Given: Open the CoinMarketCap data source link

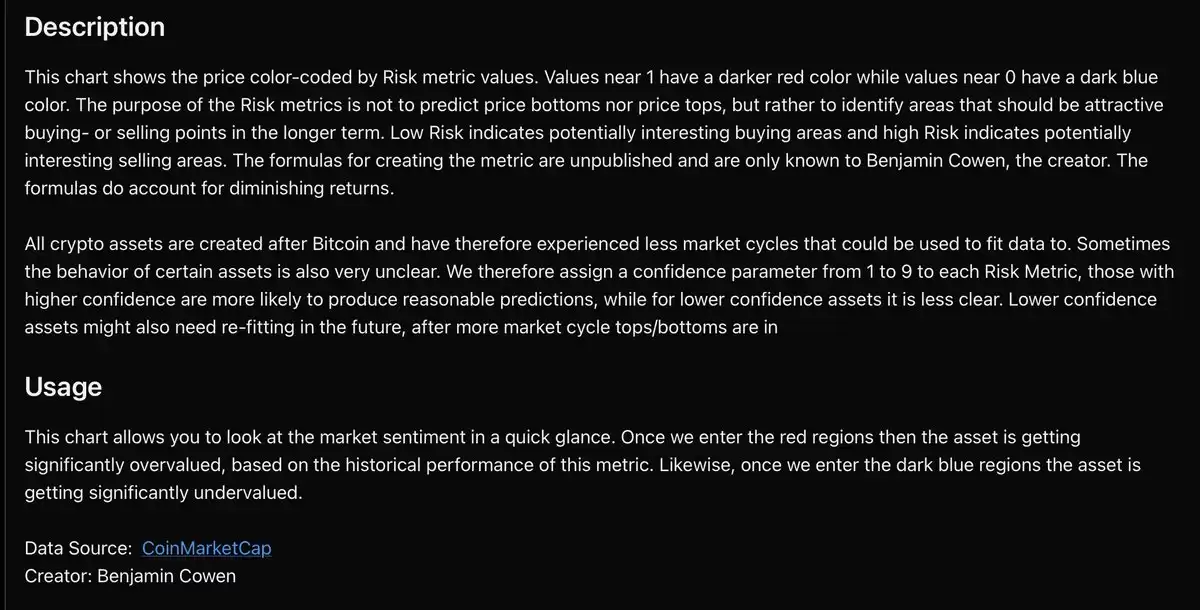Looking at the screenshot, I should point(207,548).
